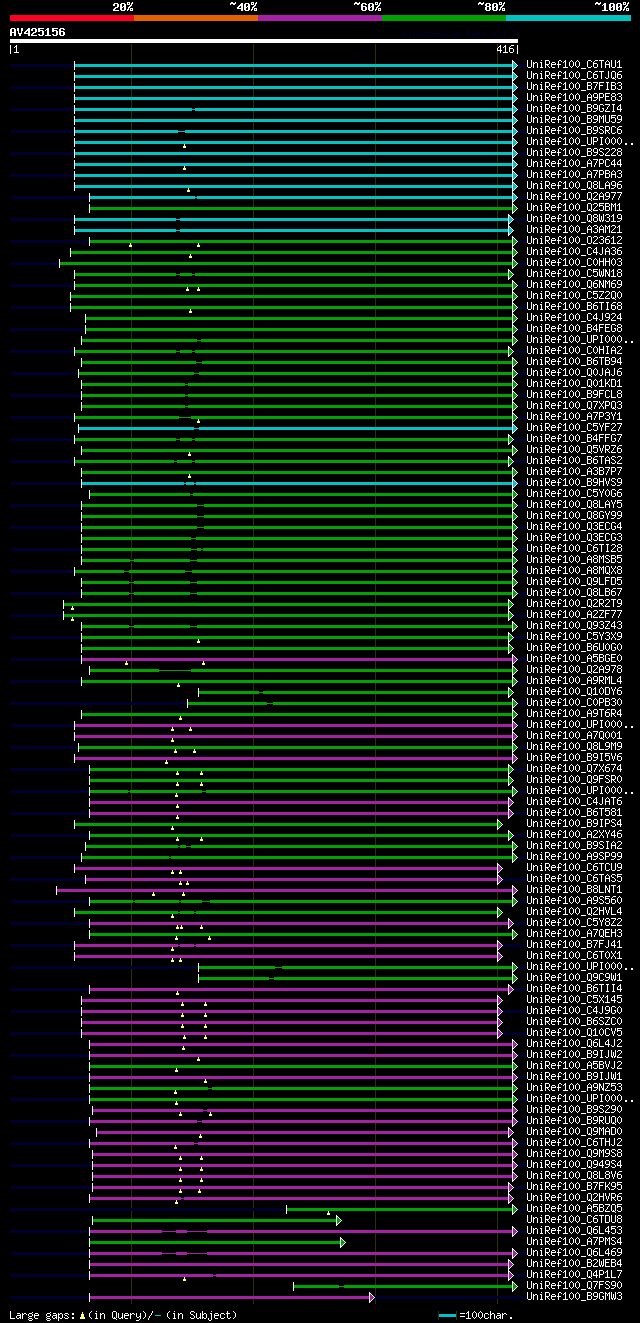The height and width of the screenshot is (1323, 640).
Task: Click the cyan ~100% legend segment
Action: [568, 18]
